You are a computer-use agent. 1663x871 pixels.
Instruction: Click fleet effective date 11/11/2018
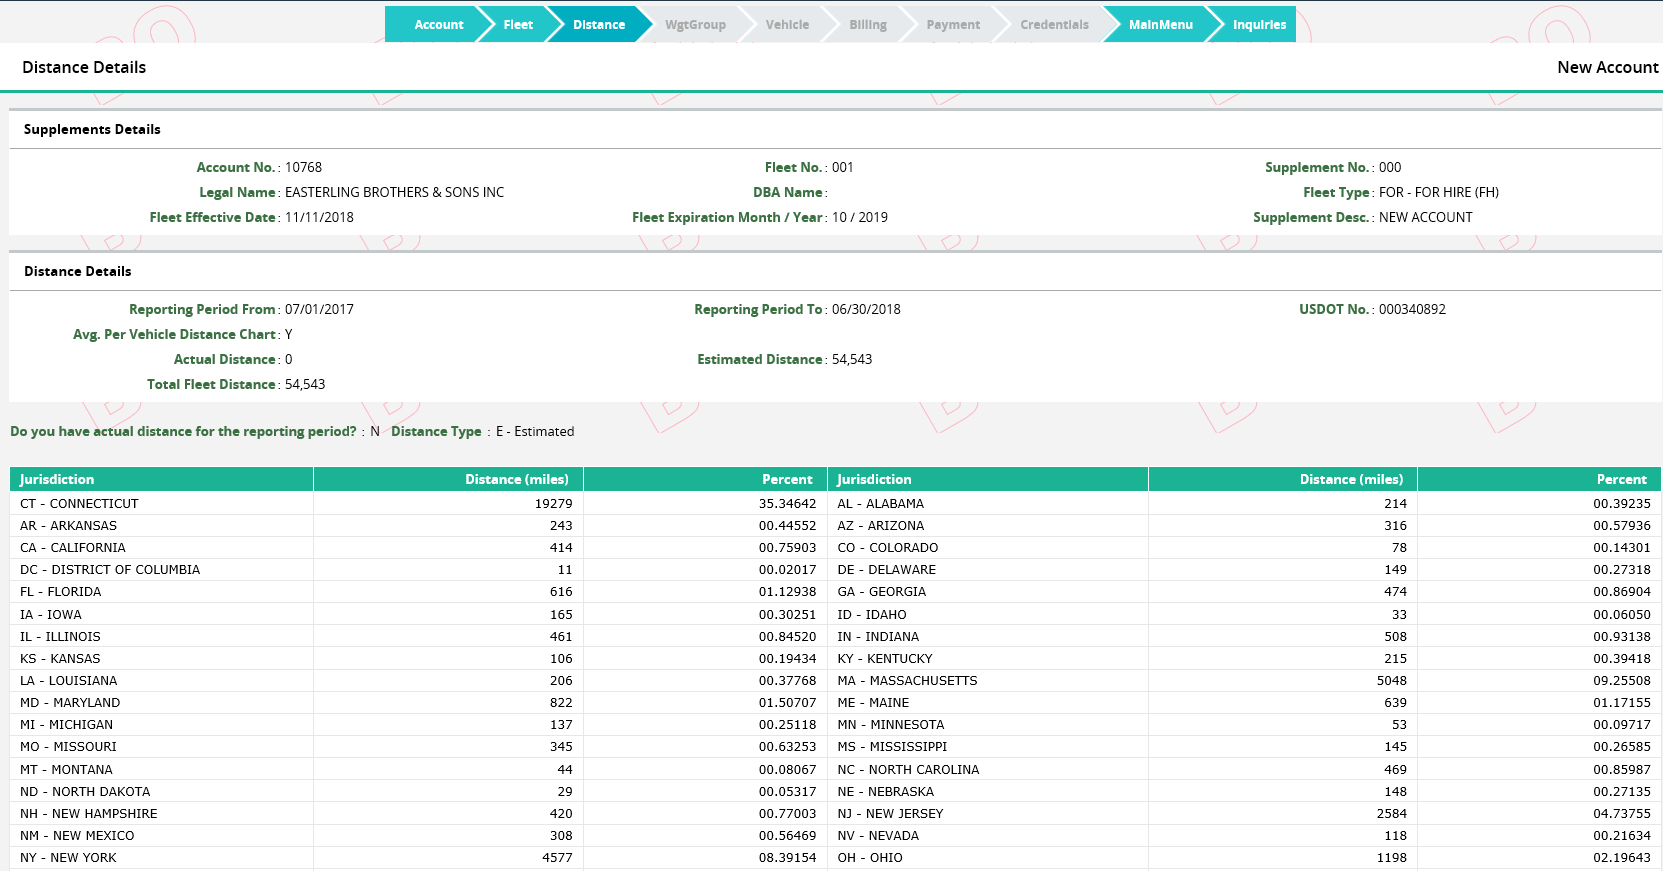click(319, 217)
